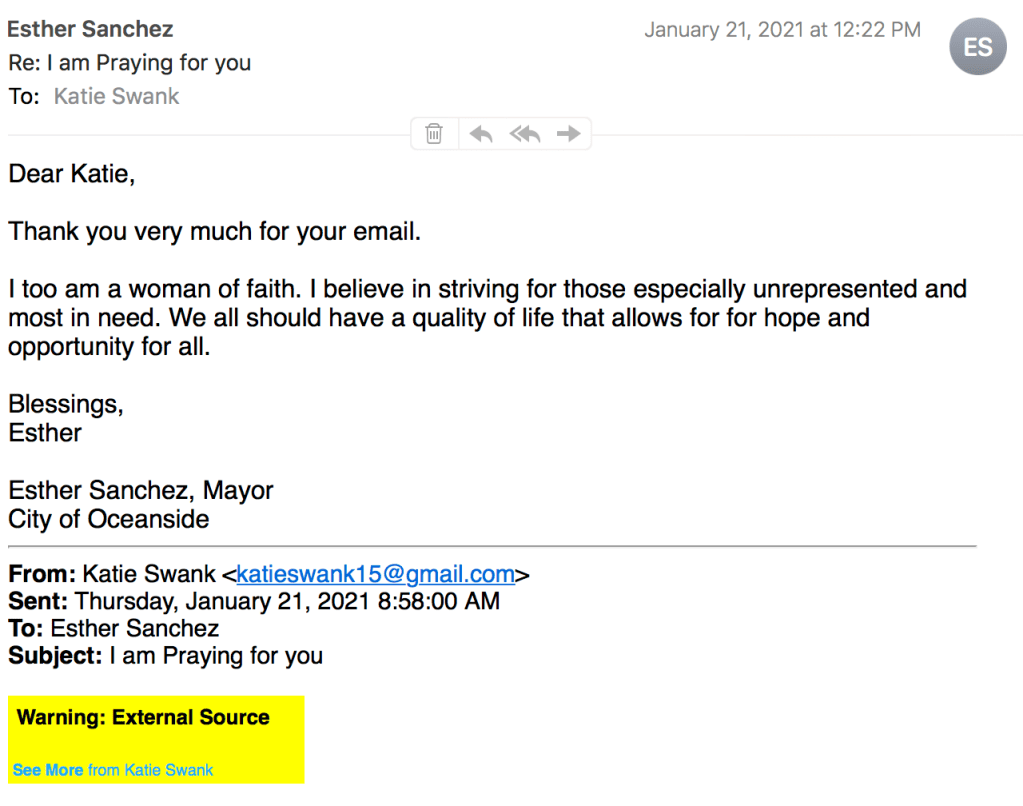This screenshot has height=806, width=1023.
Task: Click the Thank you very much sentence
Action: tap(215, 232)
